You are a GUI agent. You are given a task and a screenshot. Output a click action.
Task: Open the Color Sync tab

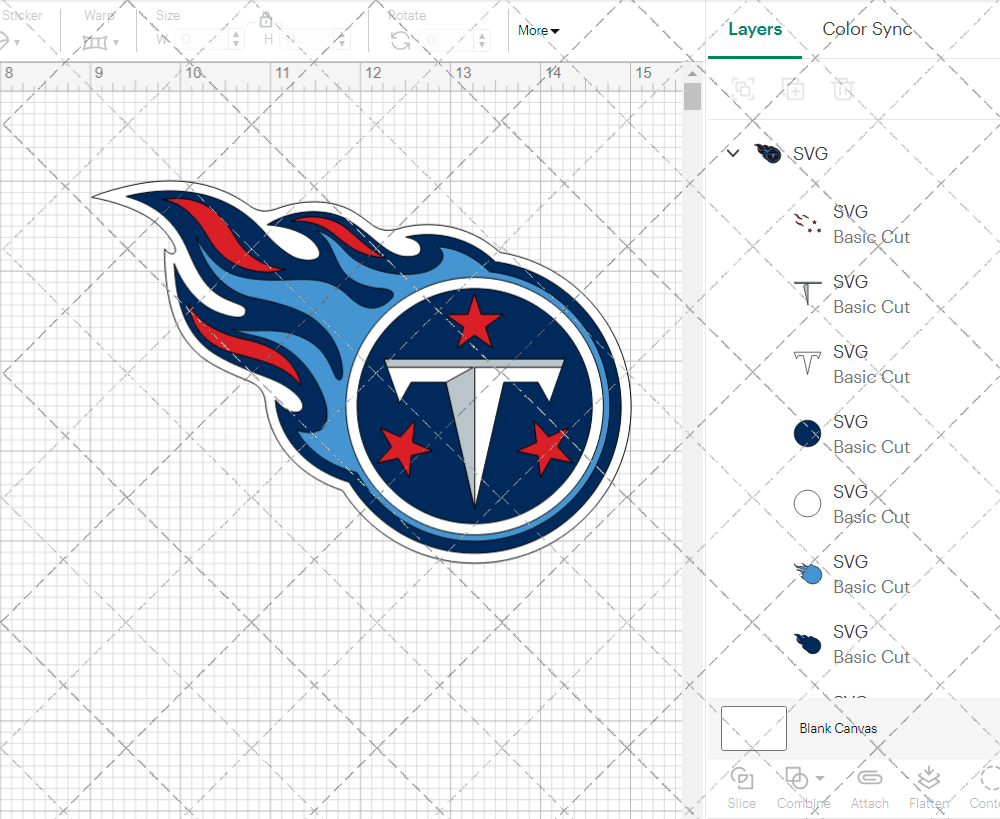click(867, 29)
